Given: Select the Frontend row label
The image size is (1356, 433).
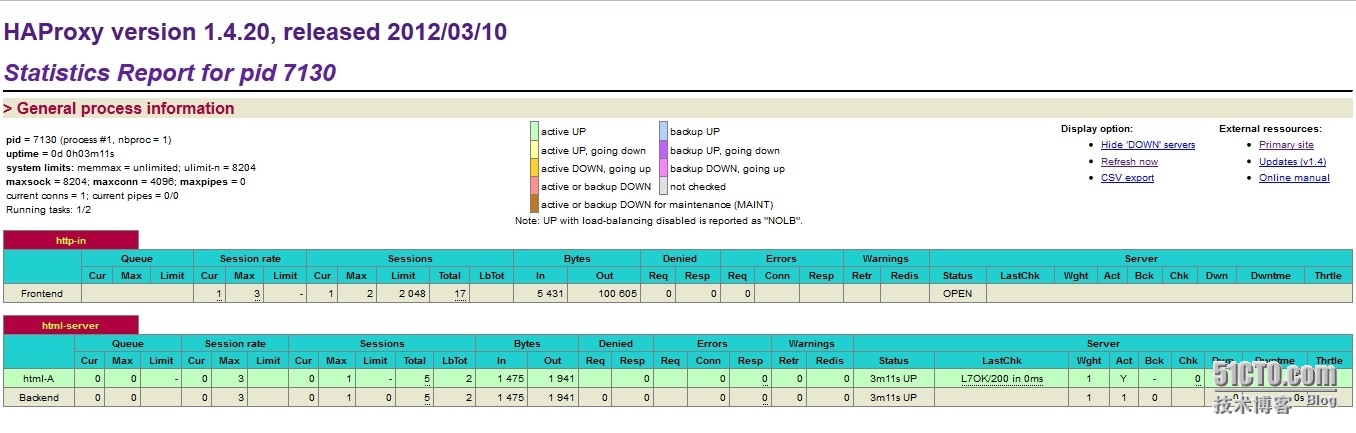Looking at the screenshot, I should click(42, 294).
